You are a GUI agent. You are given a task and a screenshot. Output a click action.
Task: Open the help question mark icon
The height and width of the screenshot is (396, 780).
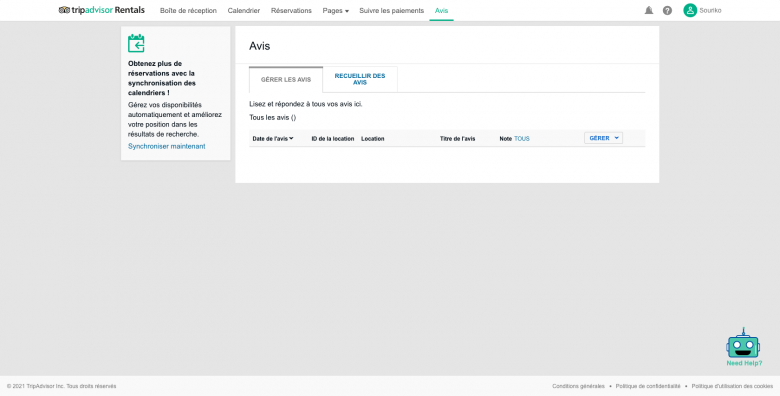[667, 10]
